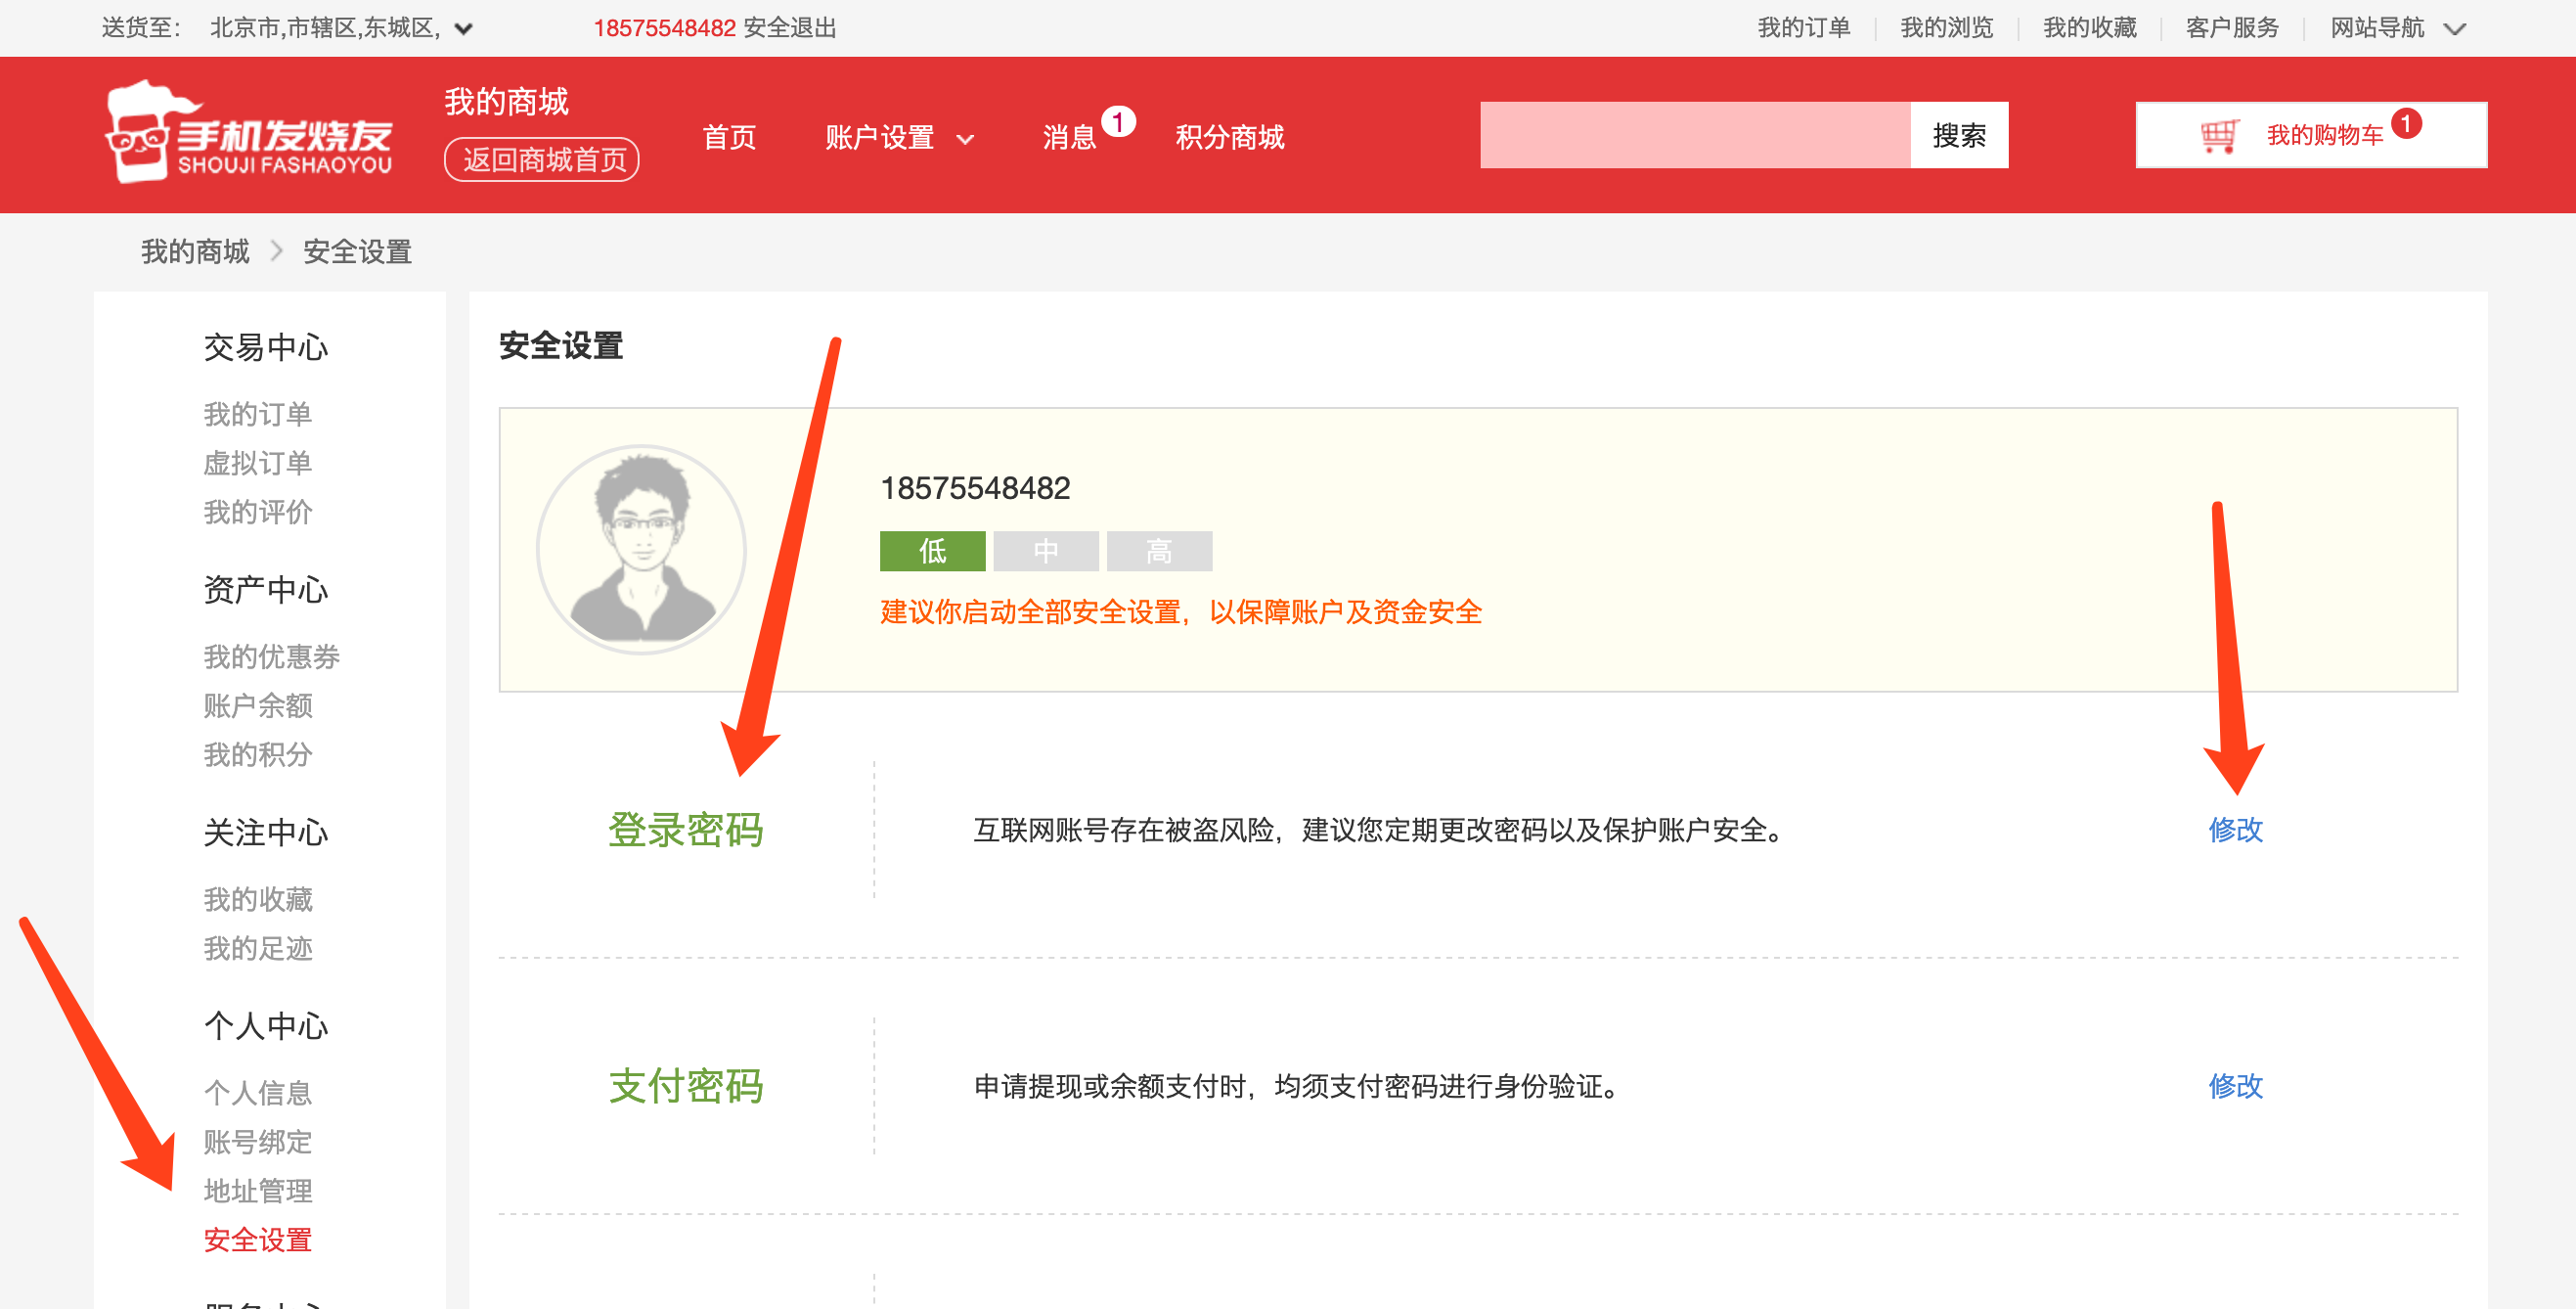
Task: Open 我的积分 in sidebar
Action: (x=258, y=754)
